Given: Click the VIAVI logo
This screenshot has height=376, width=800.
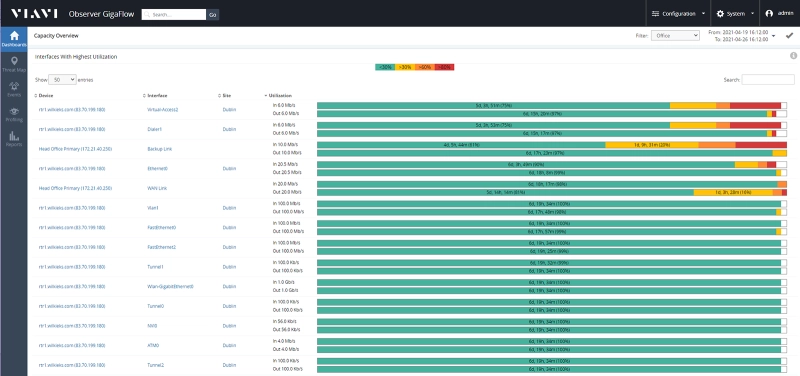Looking at the screenshot, I should point(34,14).
